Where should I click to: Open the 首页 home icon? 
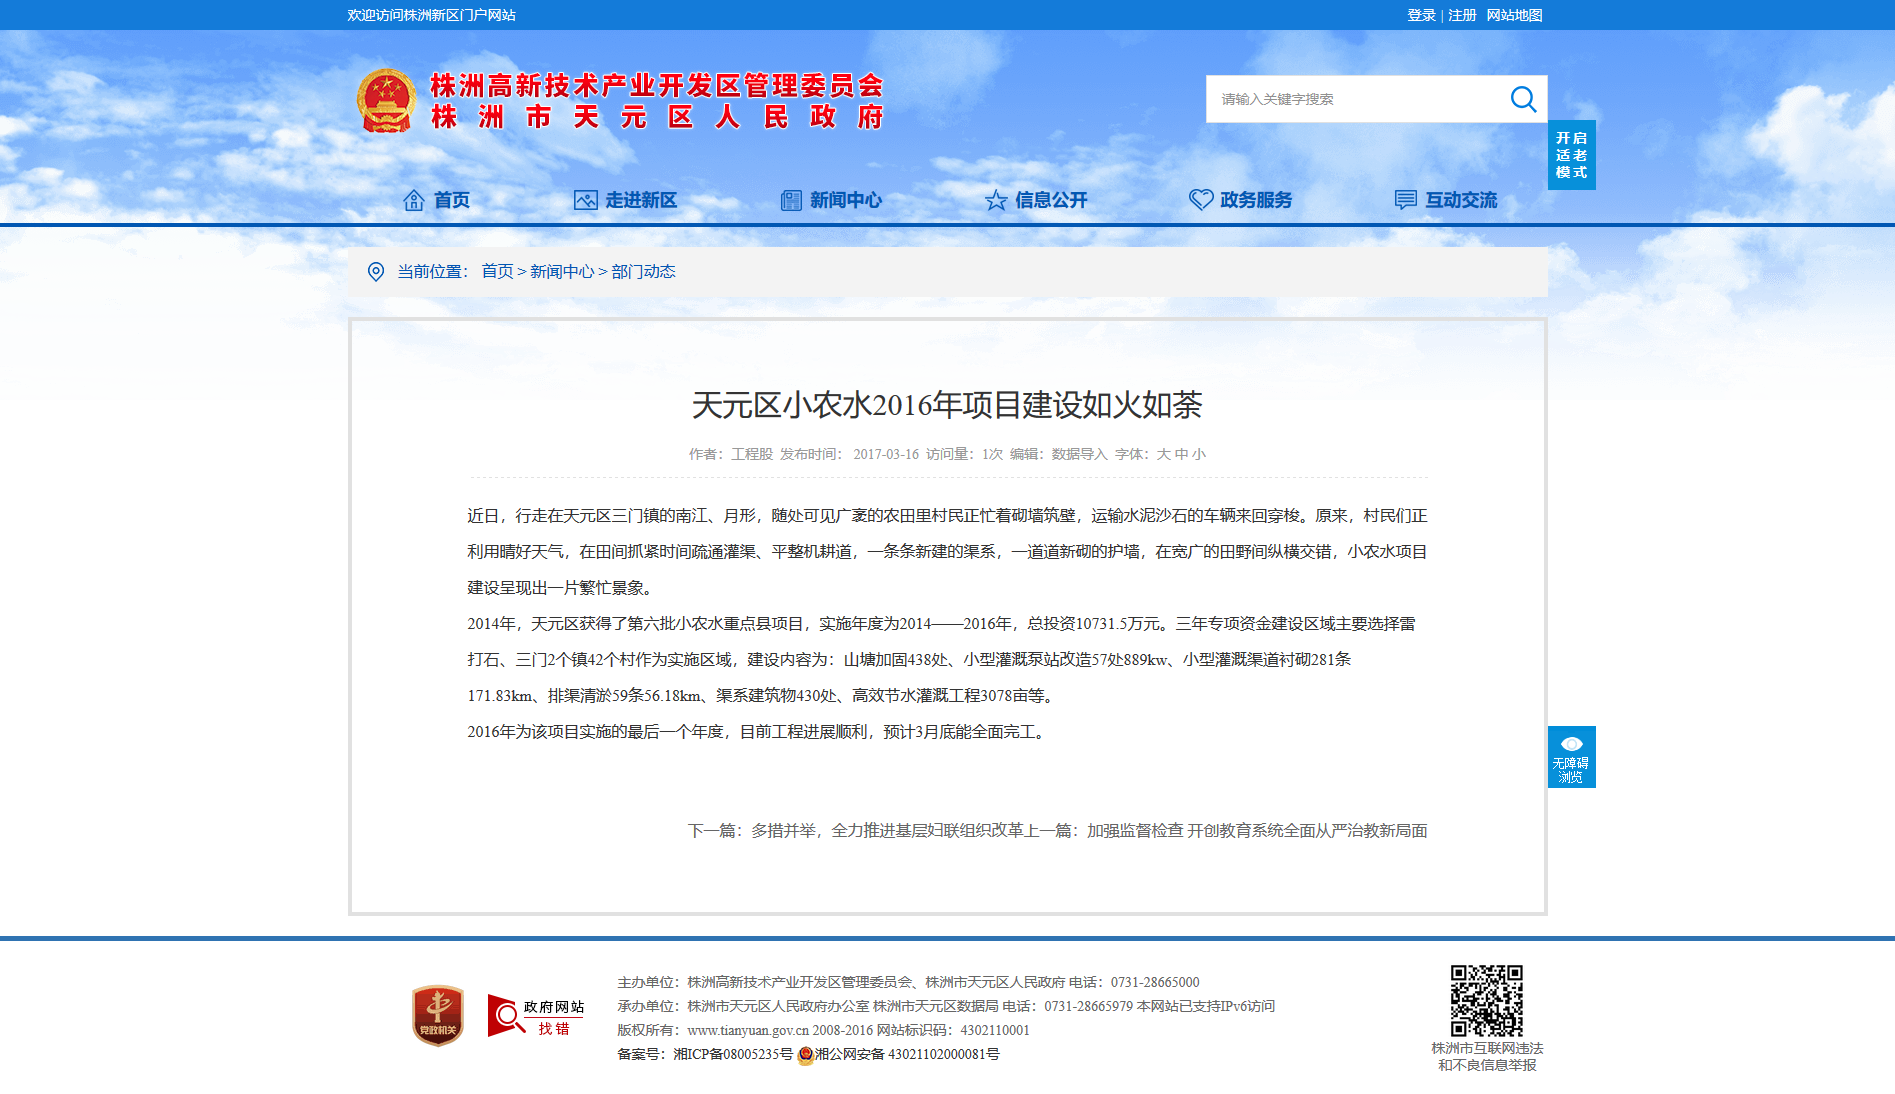[x=413, y=200]
